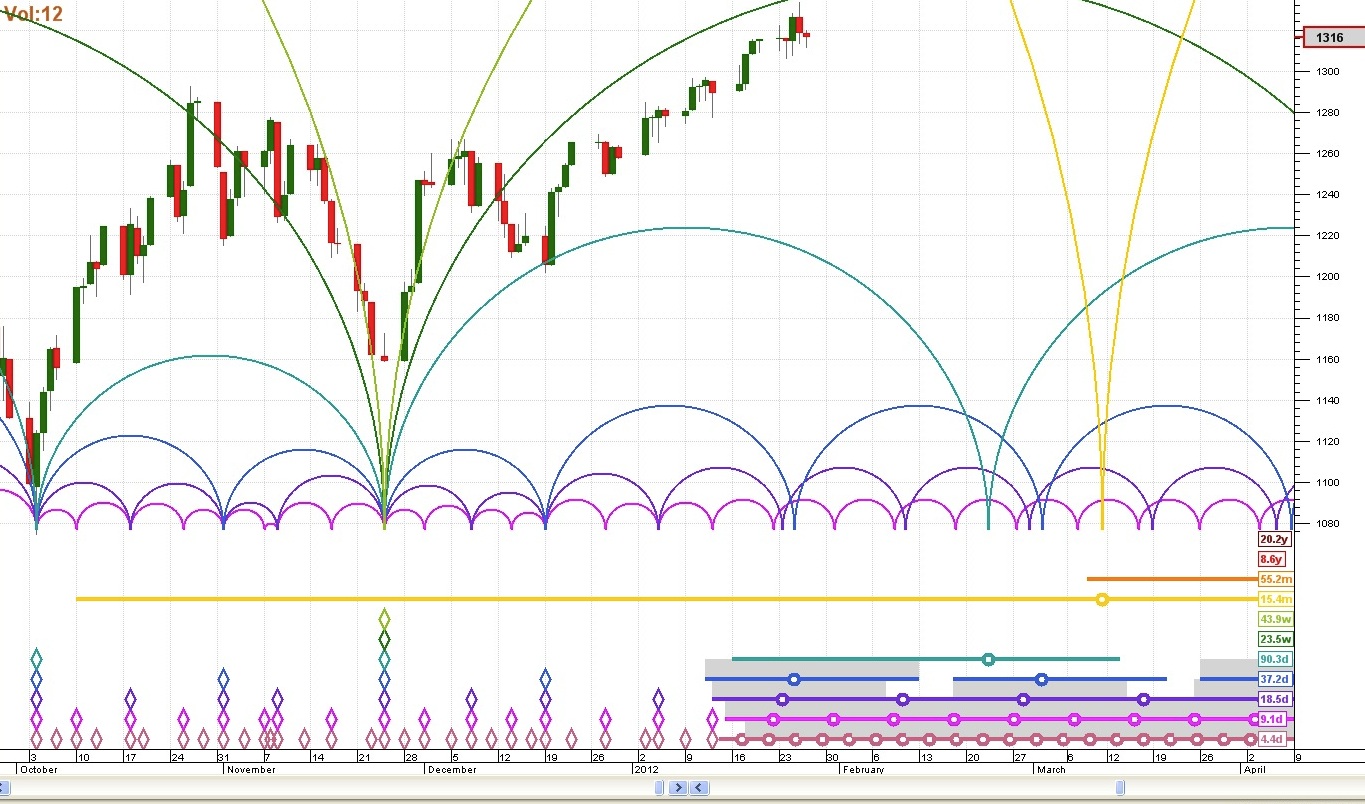Click the 37.2d cycle legend box
This screenshot has height=804, width=1365.
[x=1274, y=679]
